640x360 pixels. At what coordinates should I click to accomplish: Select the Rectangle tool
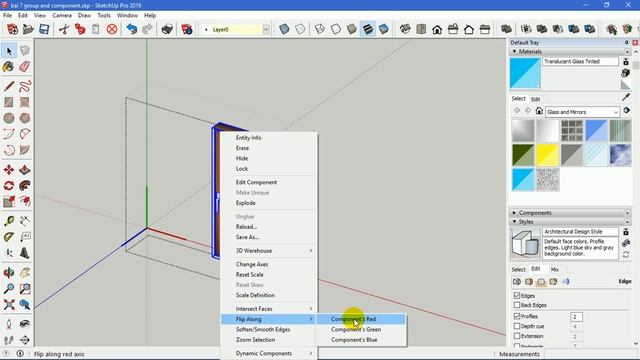9,102
